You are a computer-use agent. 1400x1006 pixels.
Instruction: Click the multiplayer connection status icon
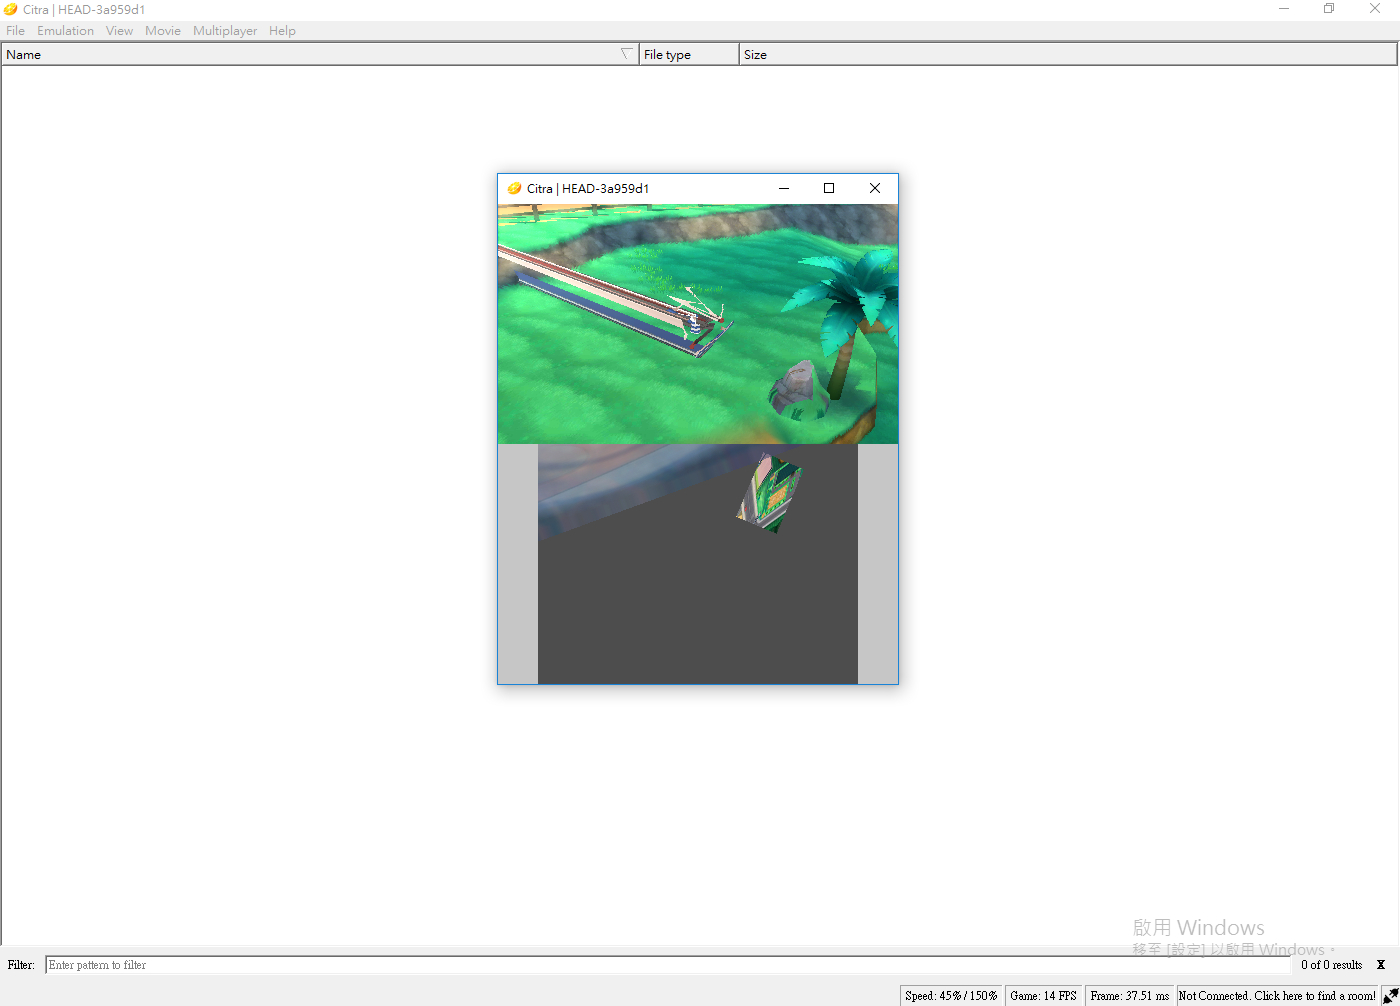pyautogui.click(x=1390, y=995)
